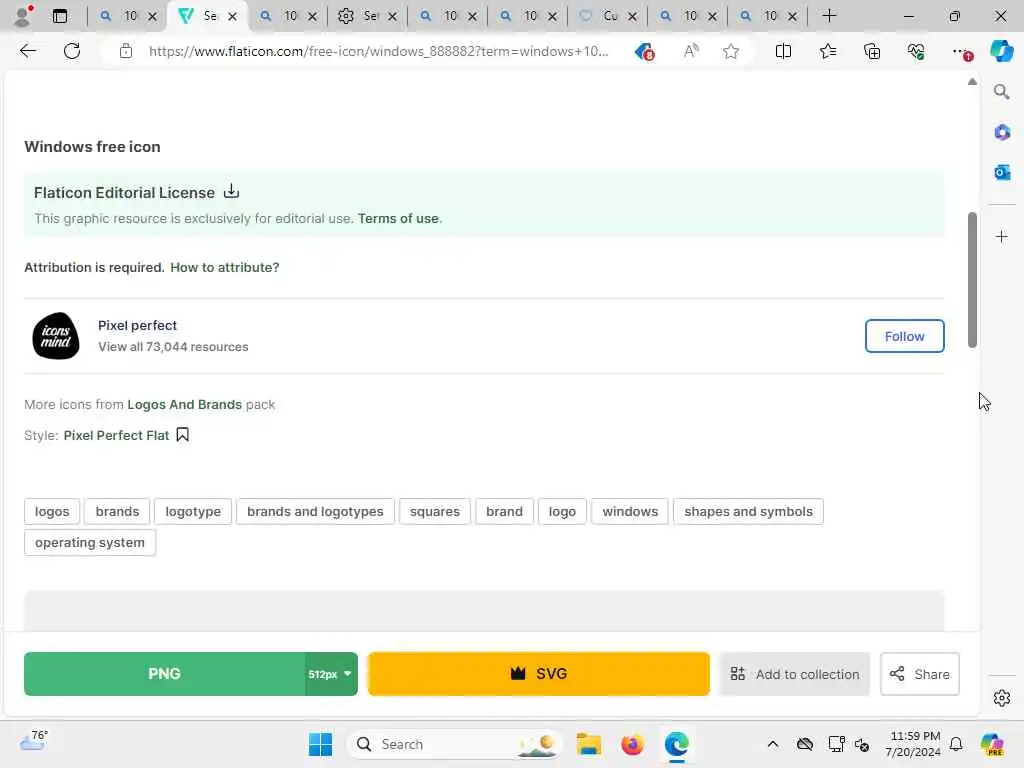1024x768 pixels.
Task: Refresh the Flaticon page
Action: tap(72, 51)
